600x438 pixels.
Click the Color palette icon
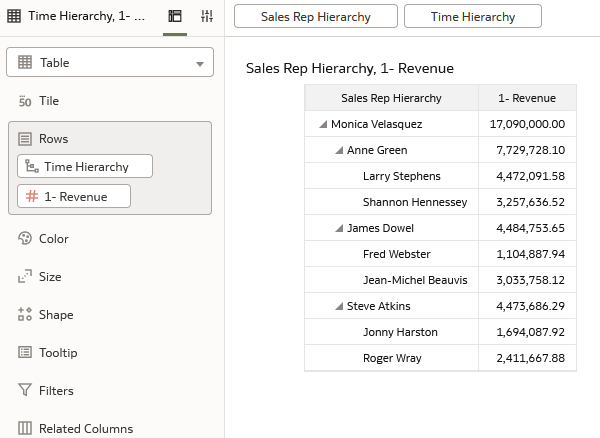tap(26, 239)
